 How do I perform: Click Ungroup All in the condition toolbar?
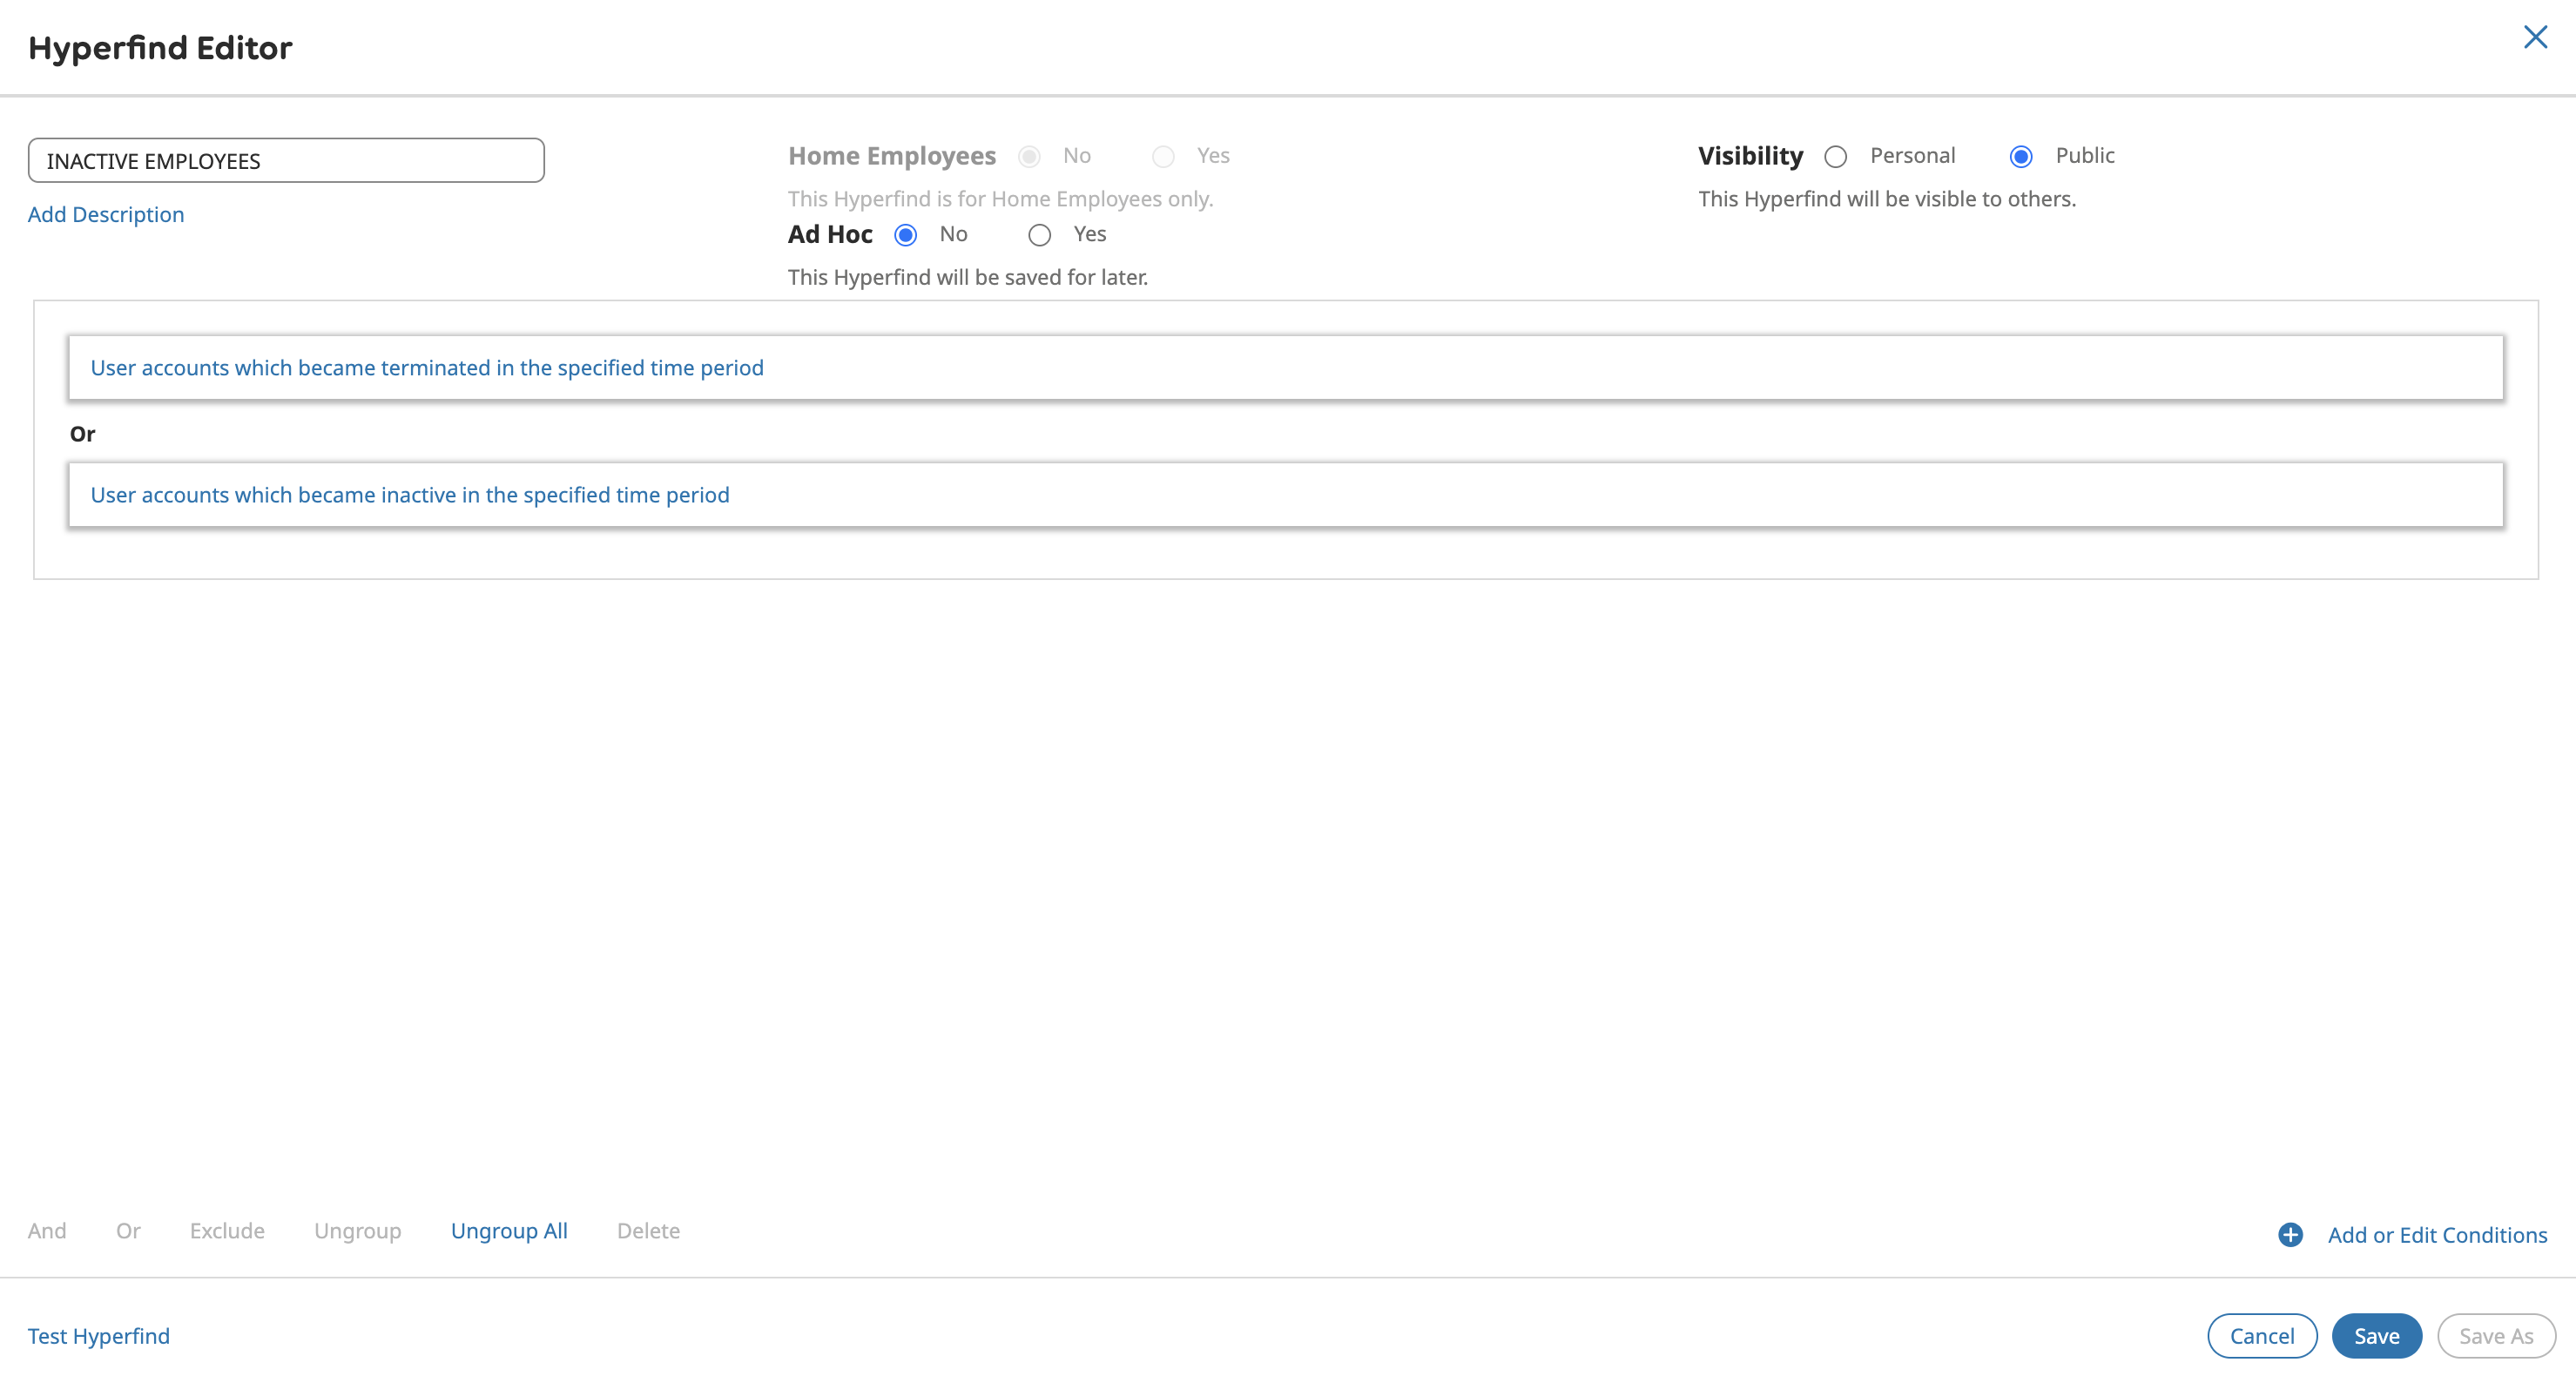pyautogui.click(x=509, y=1231)
